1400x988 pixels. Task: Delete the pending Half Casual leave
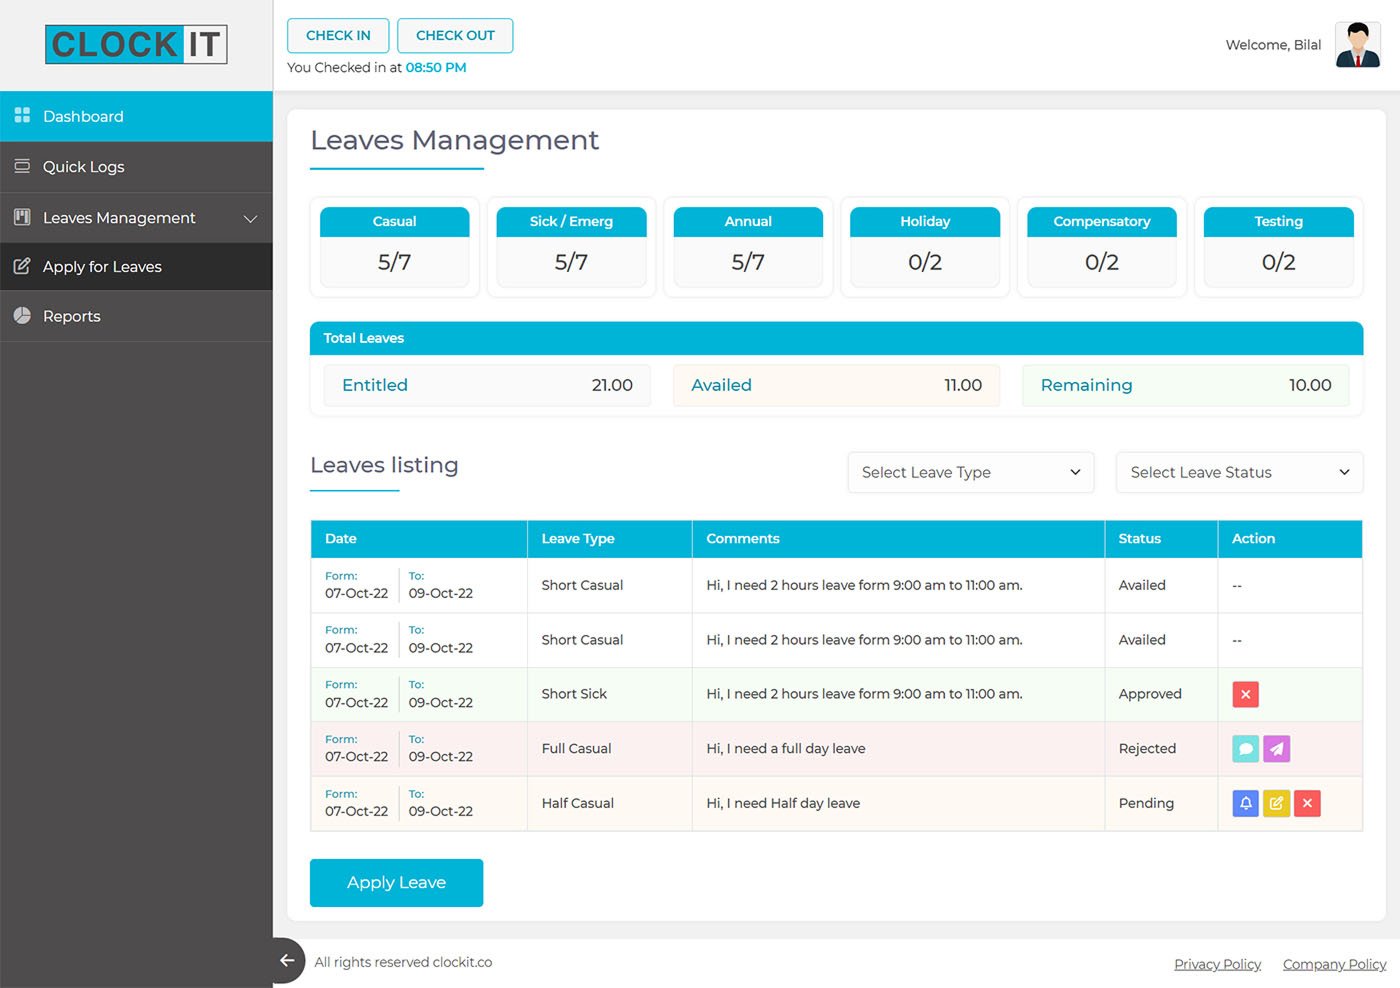(1307, 803)
